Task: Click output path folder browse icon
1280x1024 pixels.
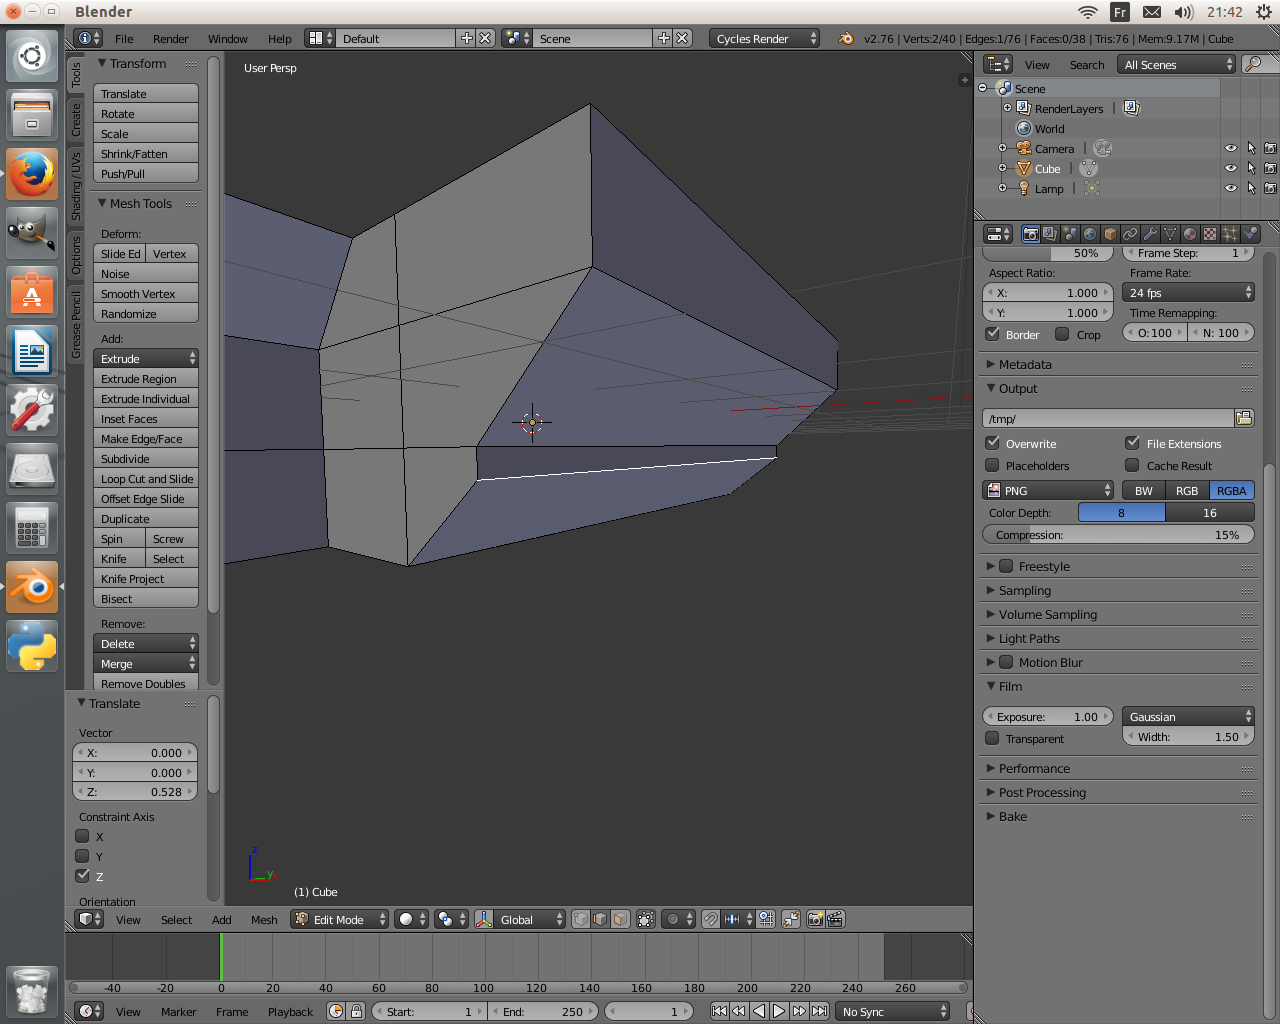Action: click(x=1245, y=418)
